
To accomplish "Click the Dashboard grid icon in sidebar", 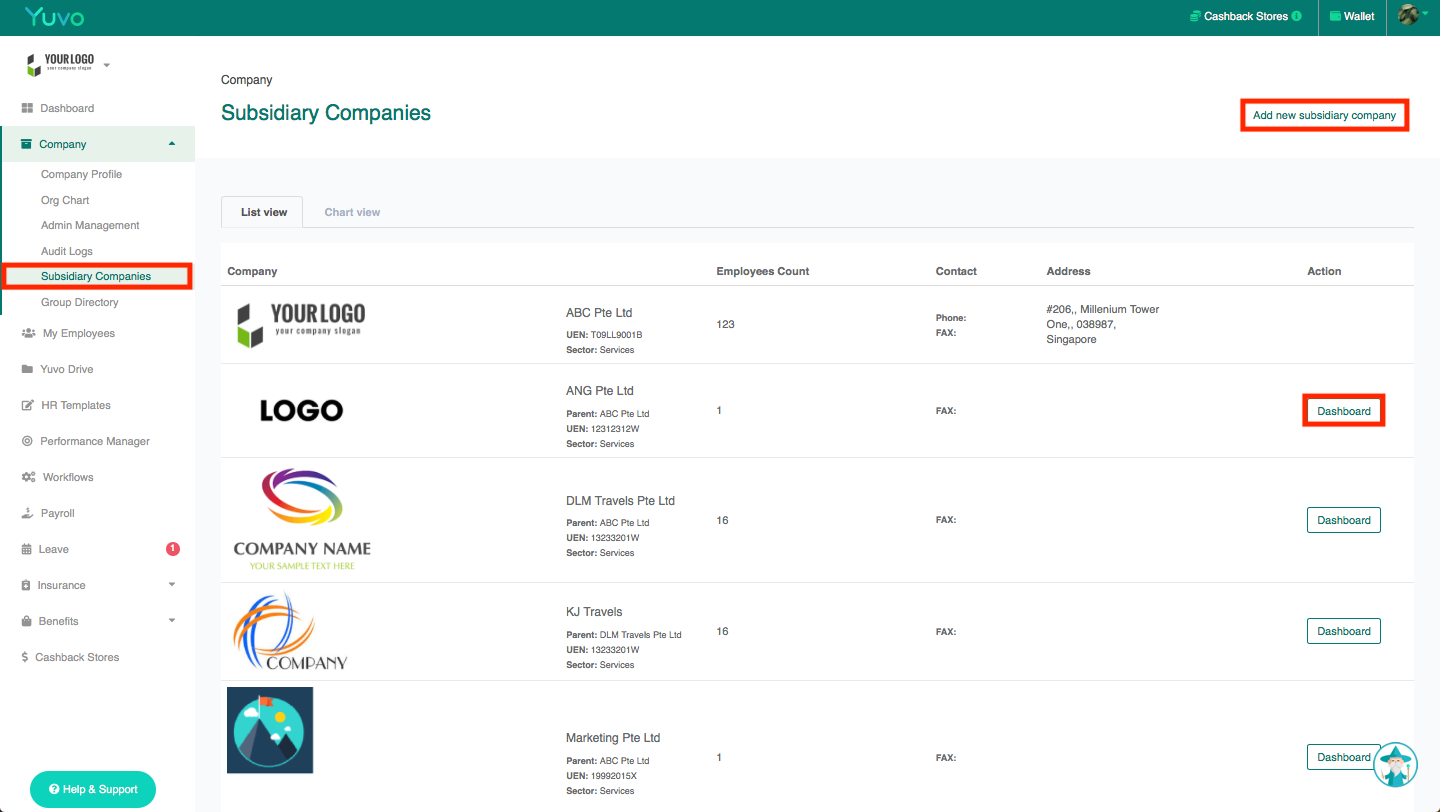I will (28, 108).
